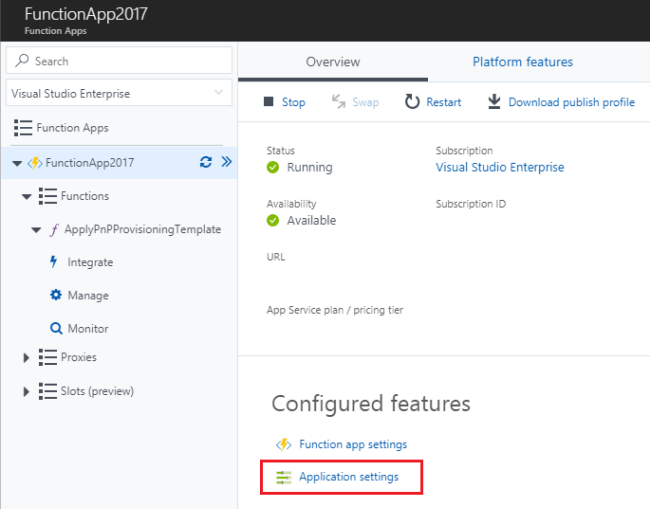The height and width of the screenshot is (509, 650).
Task: Click inside the Search input field
Action: (x=119, y=61)
